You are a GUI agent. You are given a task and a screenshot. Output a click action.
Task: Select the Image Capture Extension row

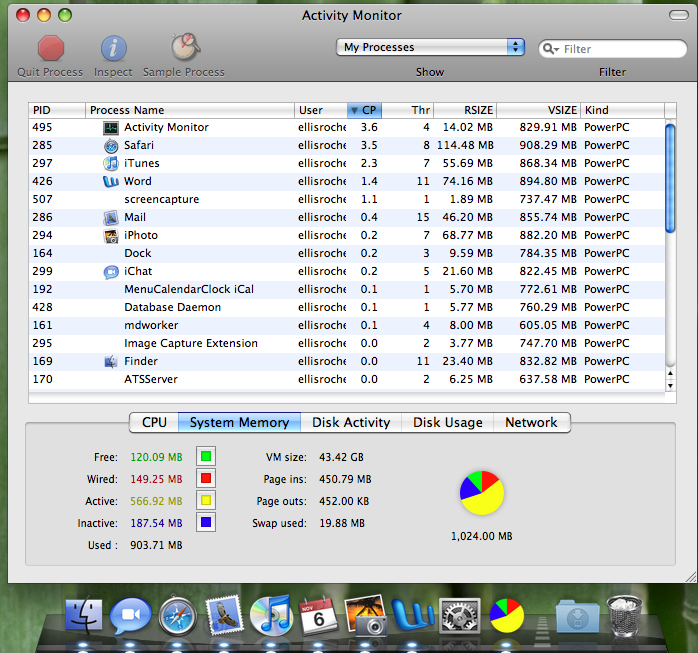coord(347,344)
